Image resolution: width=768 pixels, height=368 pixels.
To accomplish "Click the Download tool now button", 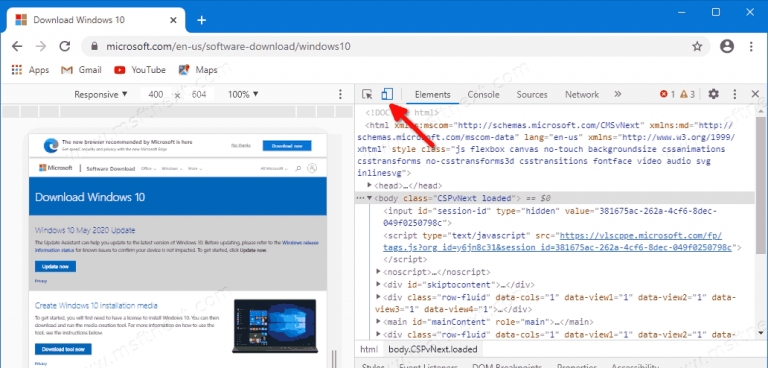I will [x=63, y=349].
